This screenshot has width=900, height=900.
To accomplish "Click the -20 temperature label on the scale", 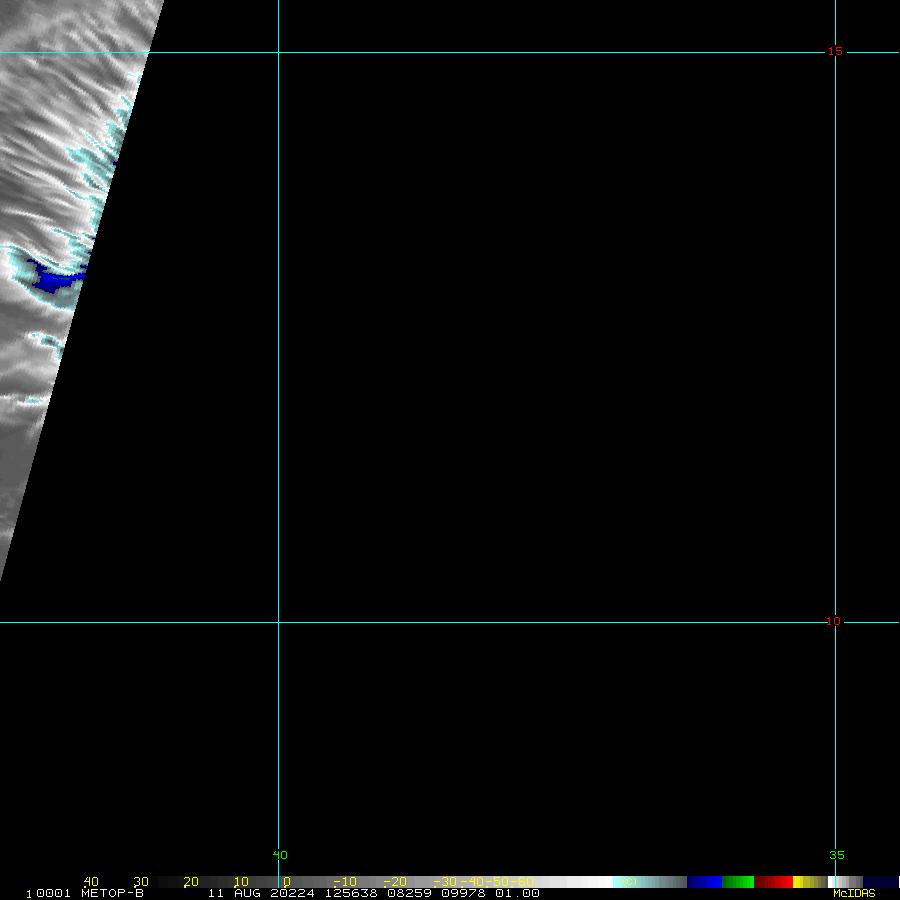I will click(394, 882).
